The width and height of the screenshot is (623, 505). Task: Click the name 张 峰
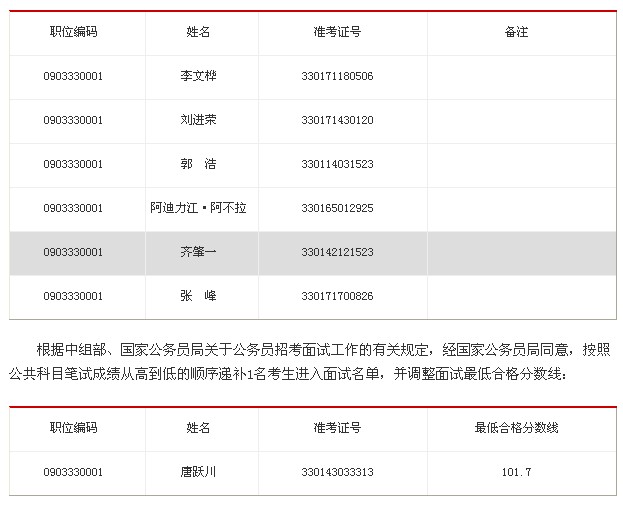tap(198, 296)
